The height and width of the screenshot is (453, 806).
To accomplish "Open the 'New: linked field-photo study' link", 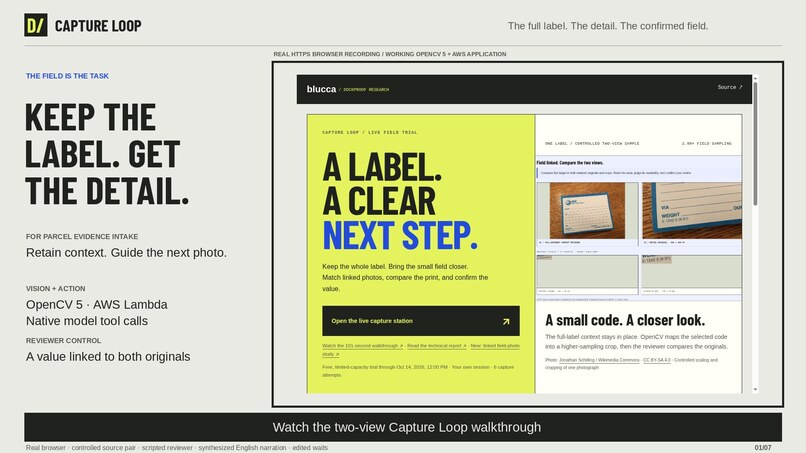I will tap(495, 346).
